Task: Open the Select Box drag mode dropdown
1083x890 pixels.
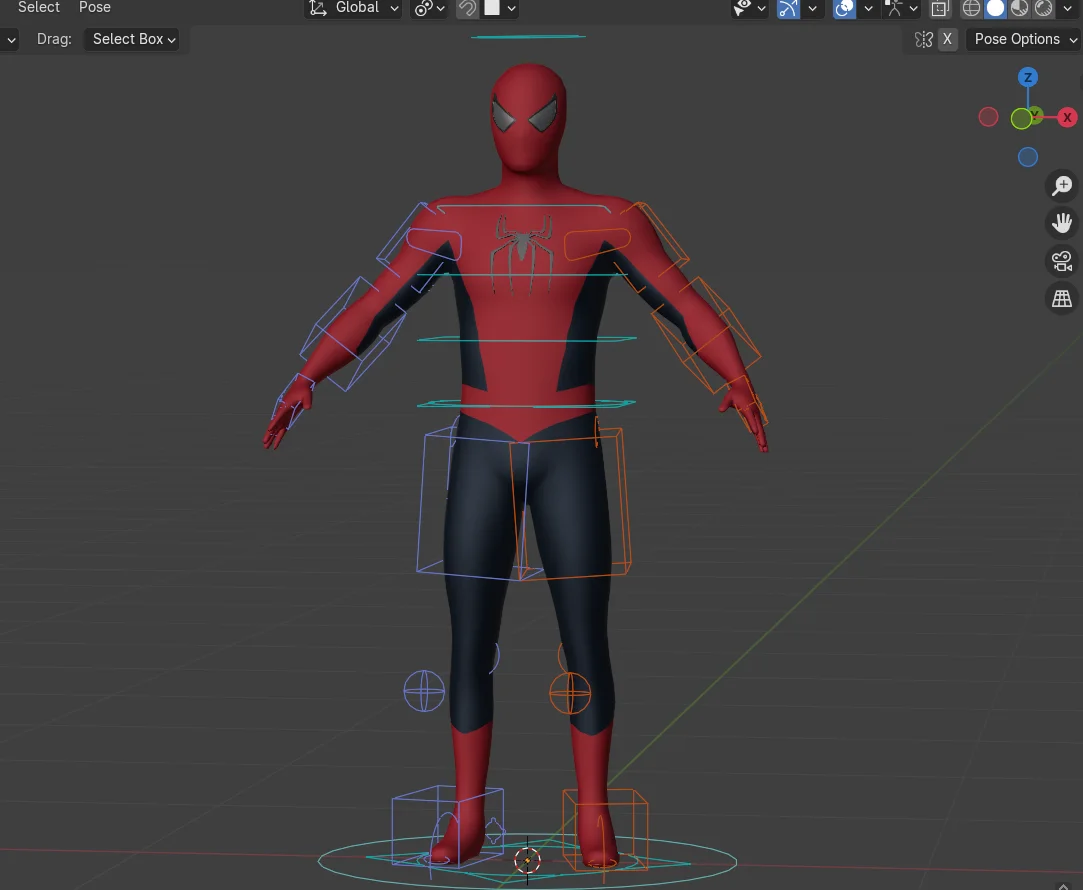Action: [133, 39]
